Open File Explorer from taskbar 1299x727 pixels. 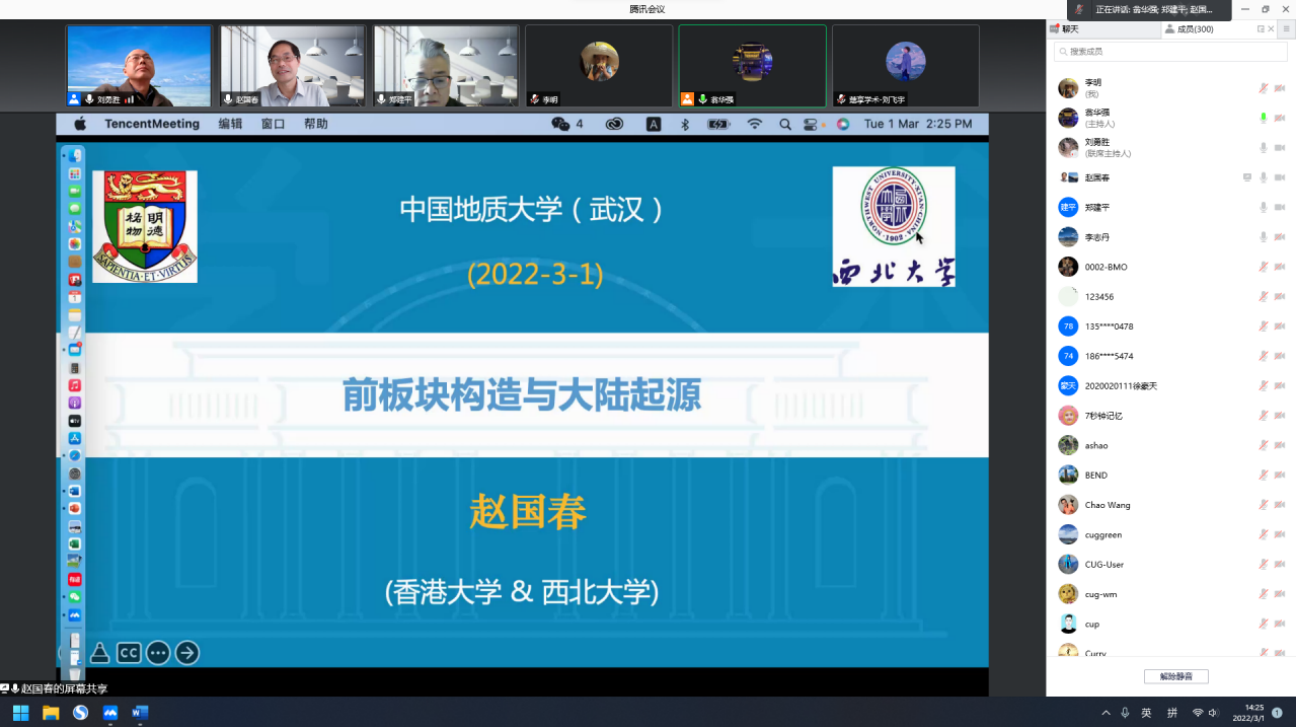[50, 713]
